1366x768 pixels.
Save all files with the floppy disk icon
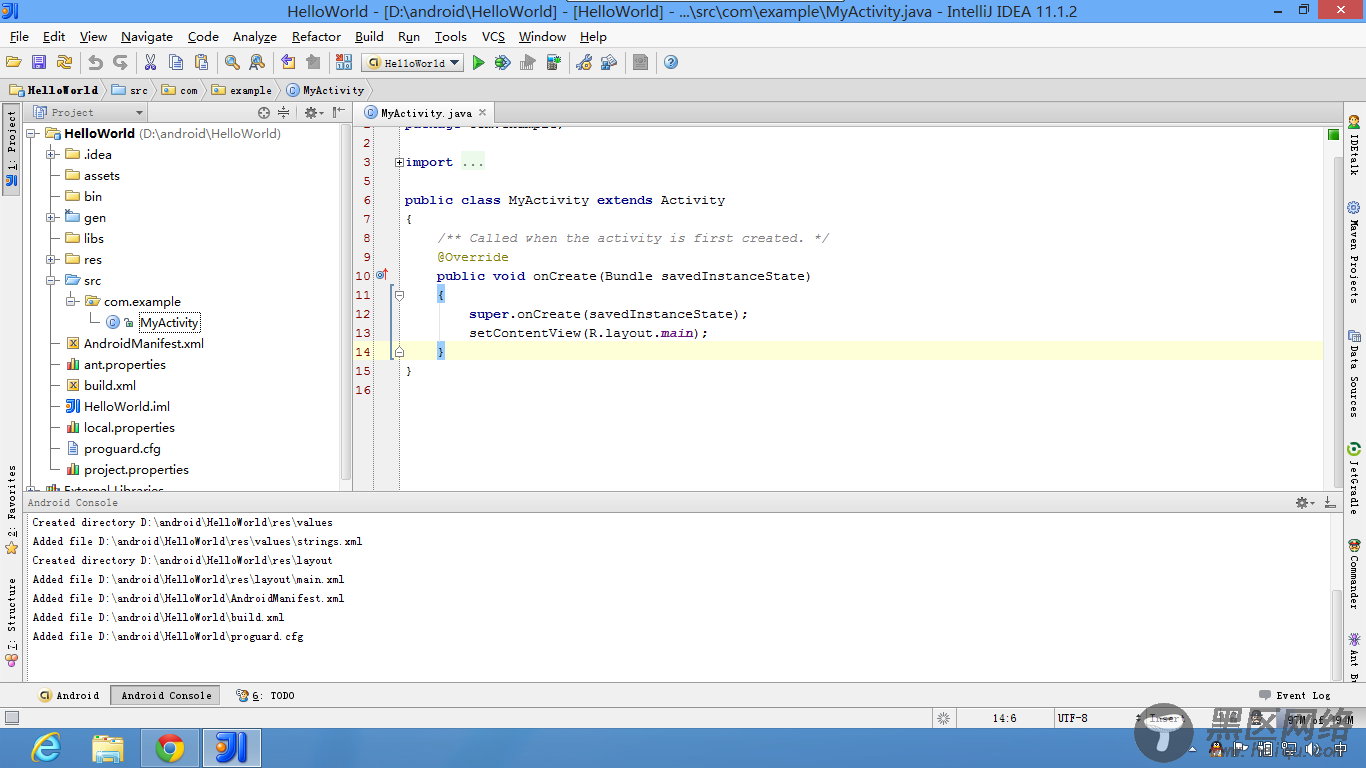point(39,62)
